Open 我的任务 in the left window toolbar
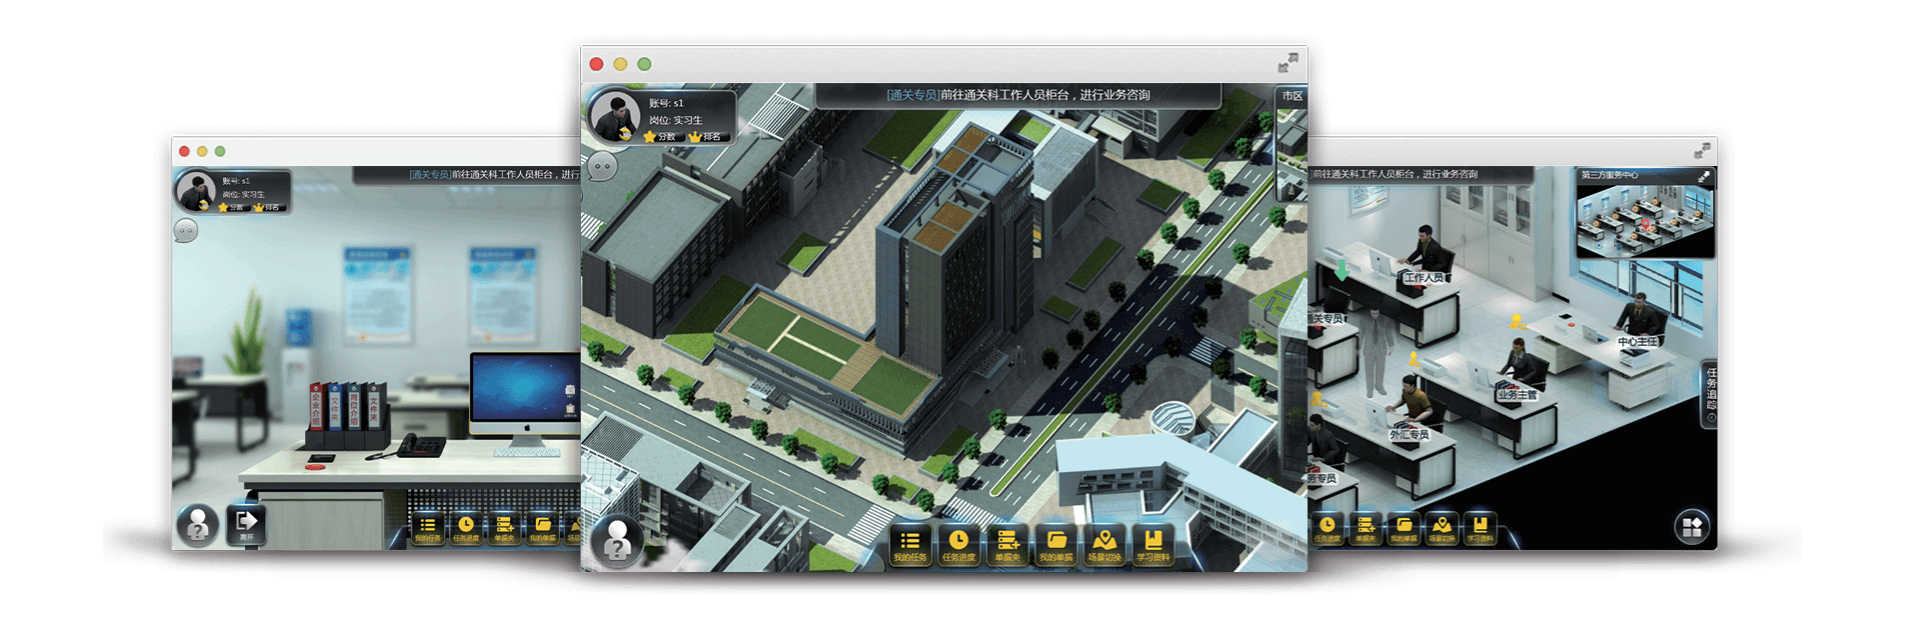Viewport: 1909px width, 621px height. pyautogui.click(x=427, y=529)
